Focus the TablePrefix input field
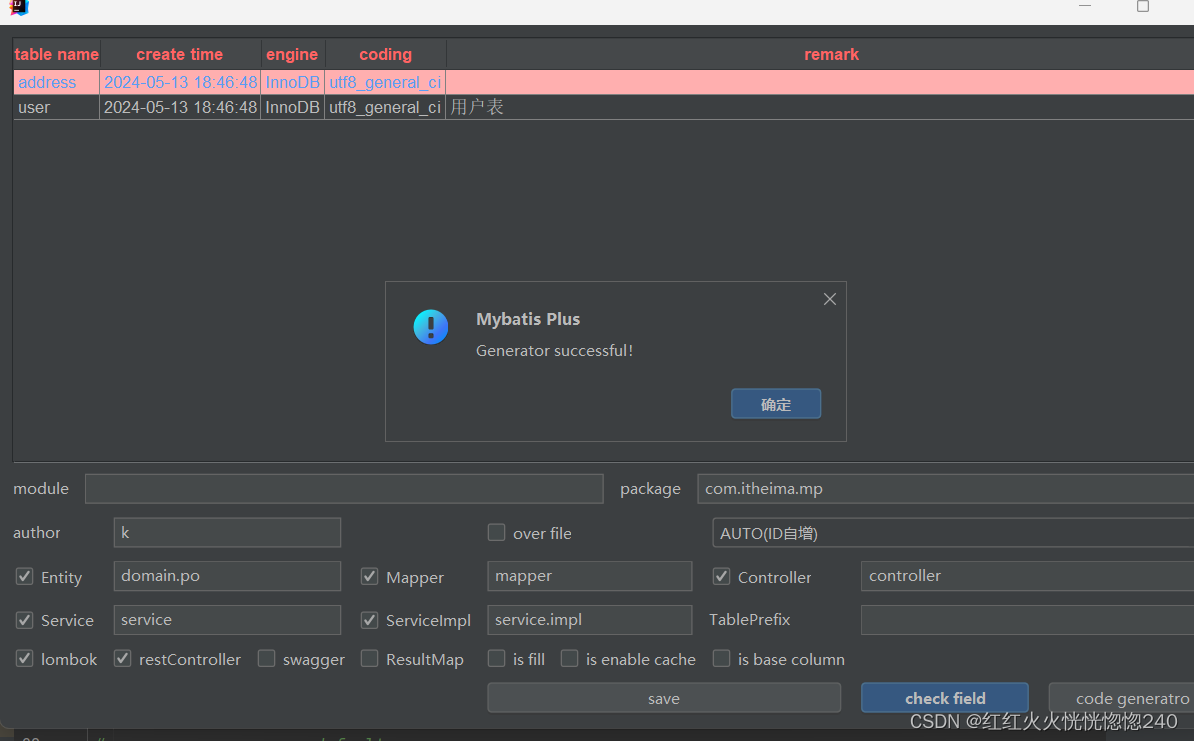Image resolution: width=1194 pixels, height=741 pixels. click(x=1027, y=620)
